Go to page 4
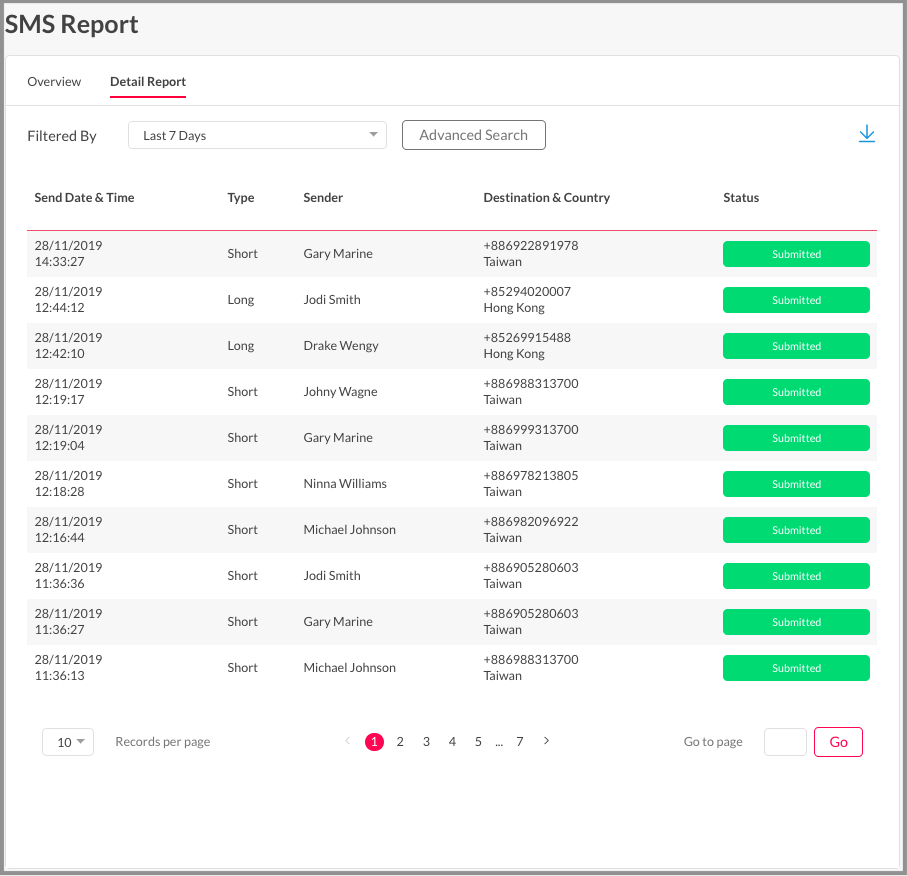This screenshot has height=876, width=907. pyautogui.click(x=452, y=742)
